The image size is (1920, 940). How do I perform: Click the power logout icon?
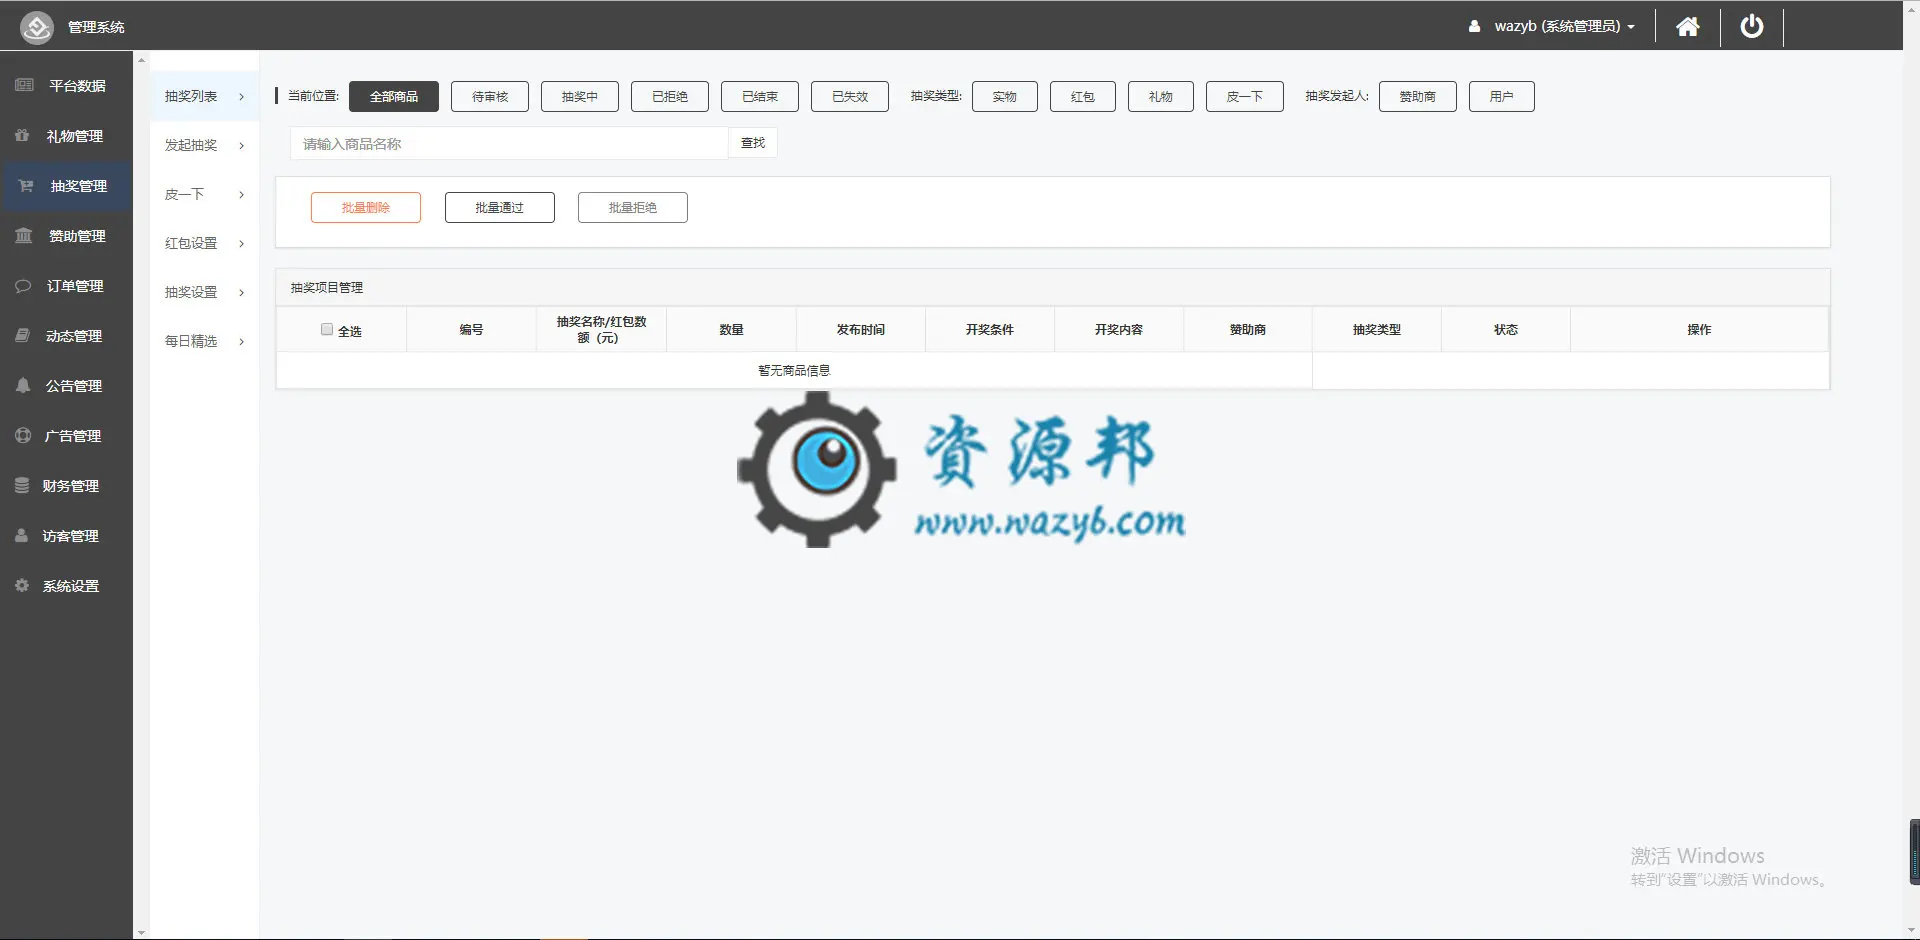pyautogui.click(x=1752, y=26)
